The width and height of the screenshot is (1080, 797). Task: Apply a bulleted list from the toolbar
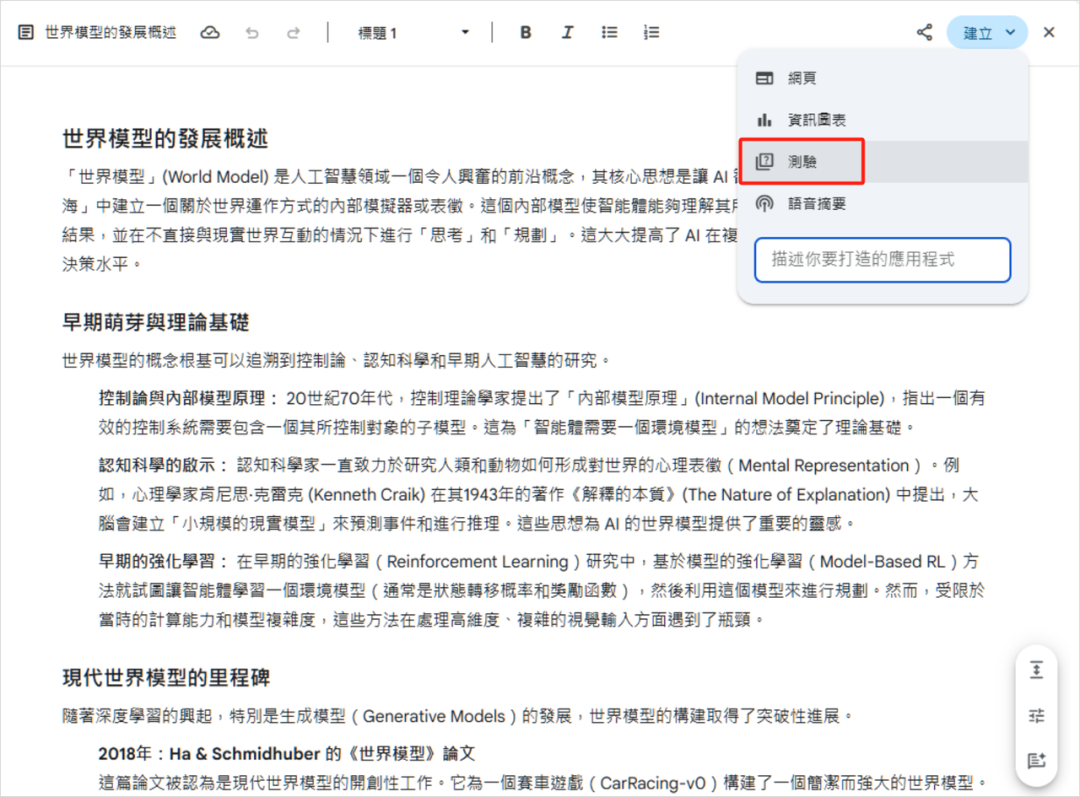[609, 31]
